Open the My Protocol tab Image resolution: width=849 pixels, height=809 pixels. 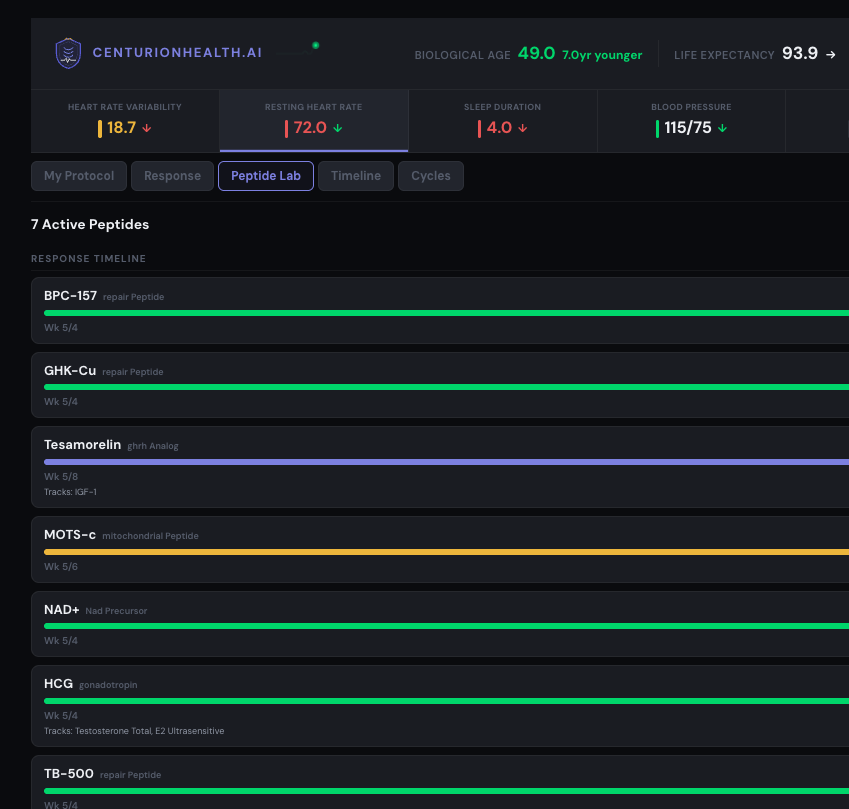pyautogui.click(x=79, y=176)
